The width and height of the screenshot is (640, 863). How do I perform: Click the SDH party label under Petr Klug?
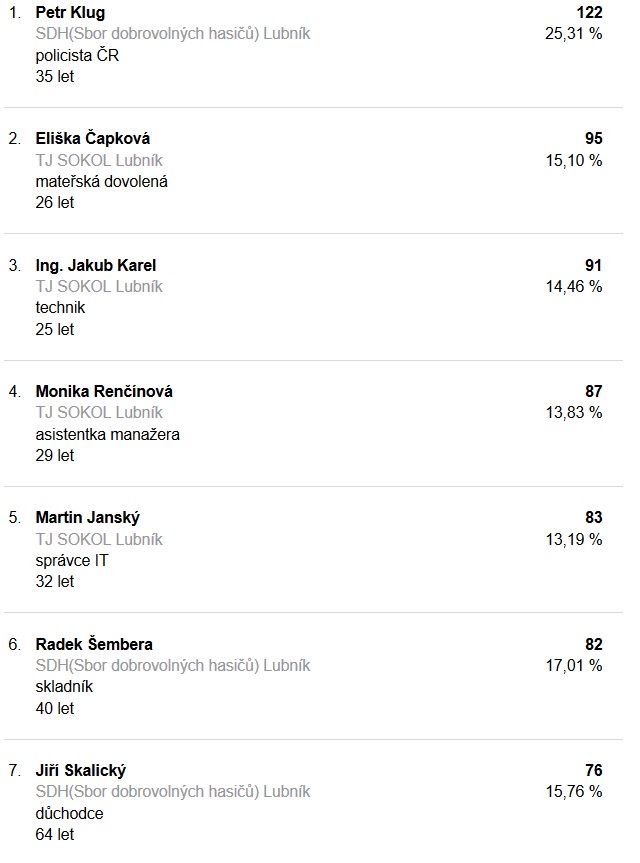coord(172,34)
